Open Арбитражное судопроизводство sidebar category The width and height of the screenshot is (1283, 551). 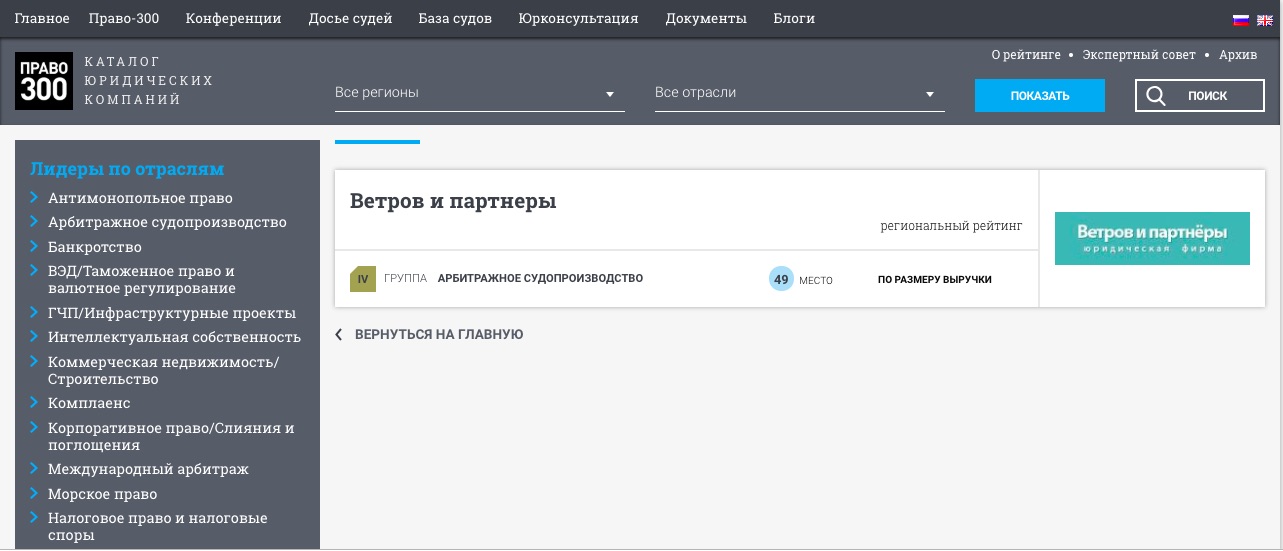pyautogui.click(x=167, y=222)
